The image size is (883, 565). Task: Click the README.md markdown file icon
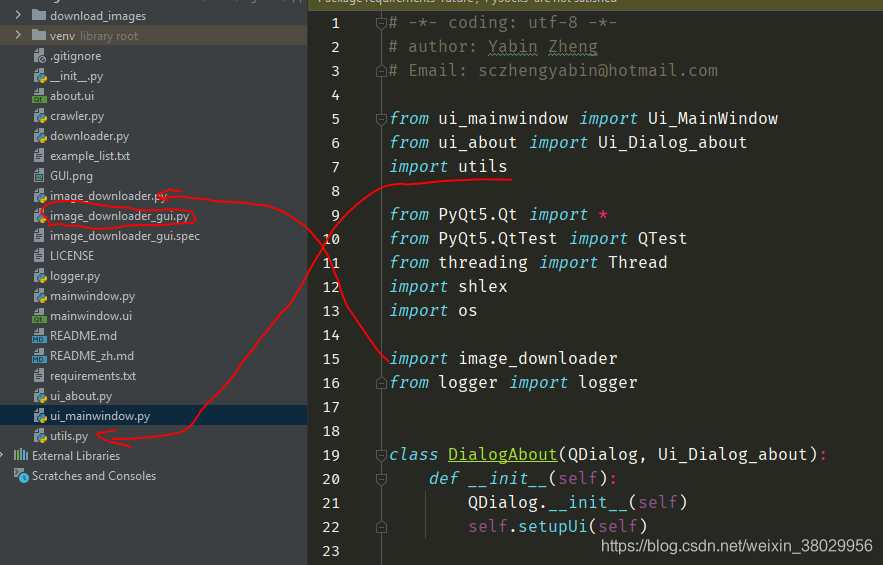(x=39, y=336)
